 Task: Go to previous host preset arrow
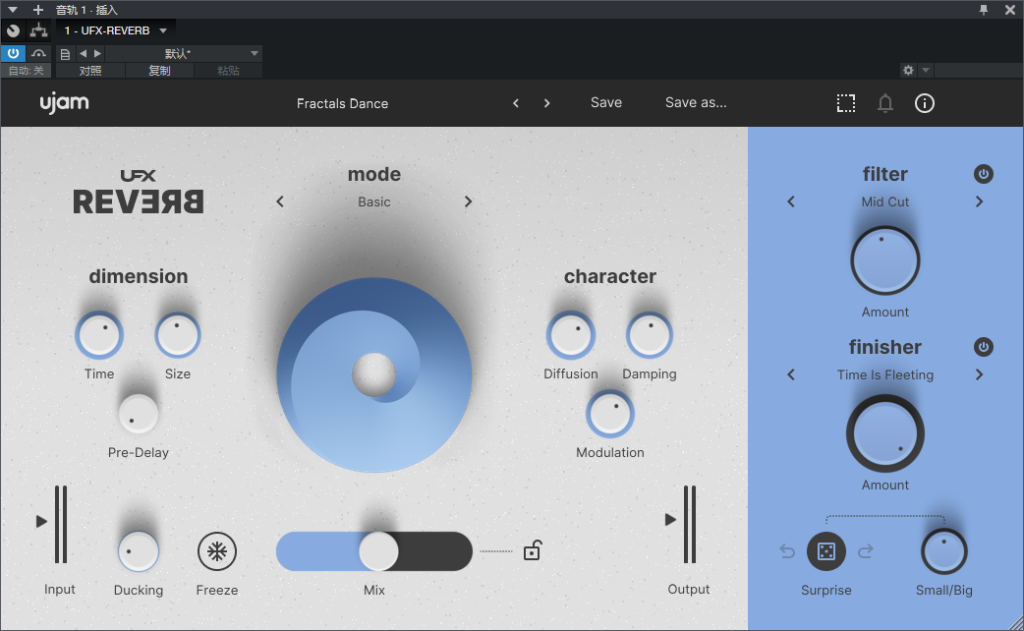[83, 54]
